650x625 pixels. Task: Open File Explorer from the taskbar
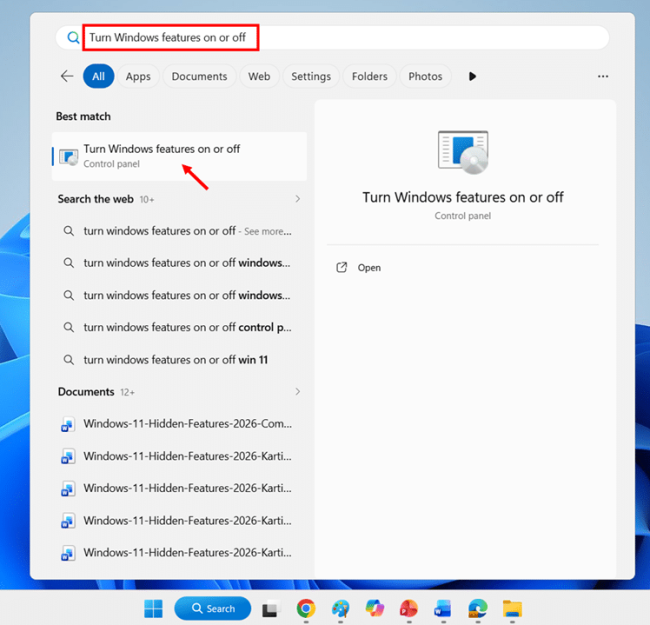click(x=512, y=608)
